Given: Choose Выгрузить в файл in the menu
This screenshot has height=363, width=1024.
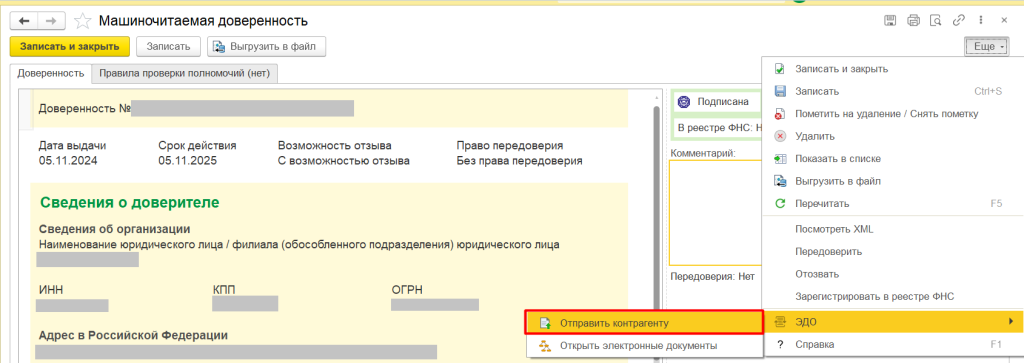Looking at the screenshot, I should click(892, 181).
